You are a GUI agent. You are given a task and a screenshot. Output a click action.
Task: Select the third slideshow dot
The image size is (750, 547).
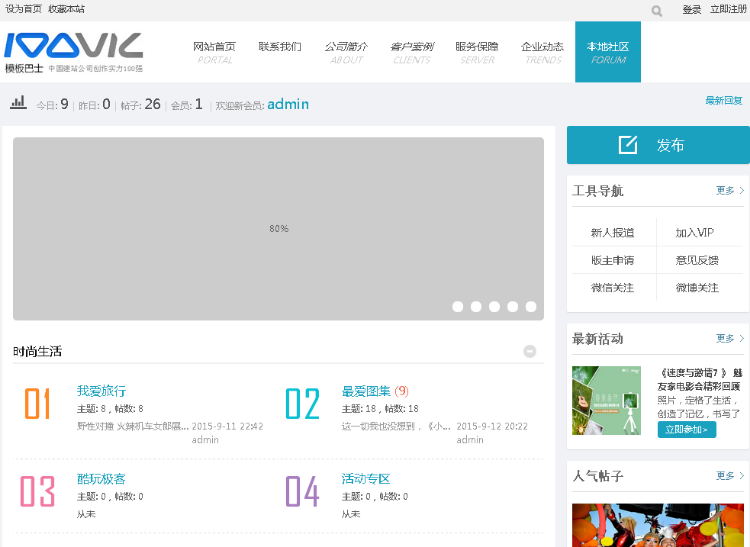pos(494,306)
